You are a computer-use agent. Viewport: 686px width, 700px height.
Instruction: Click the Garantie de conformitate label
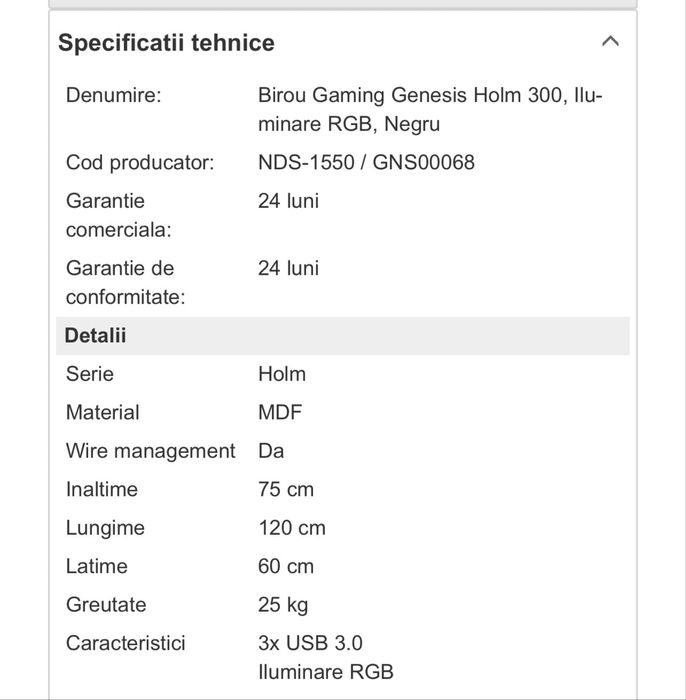point(125,283)
